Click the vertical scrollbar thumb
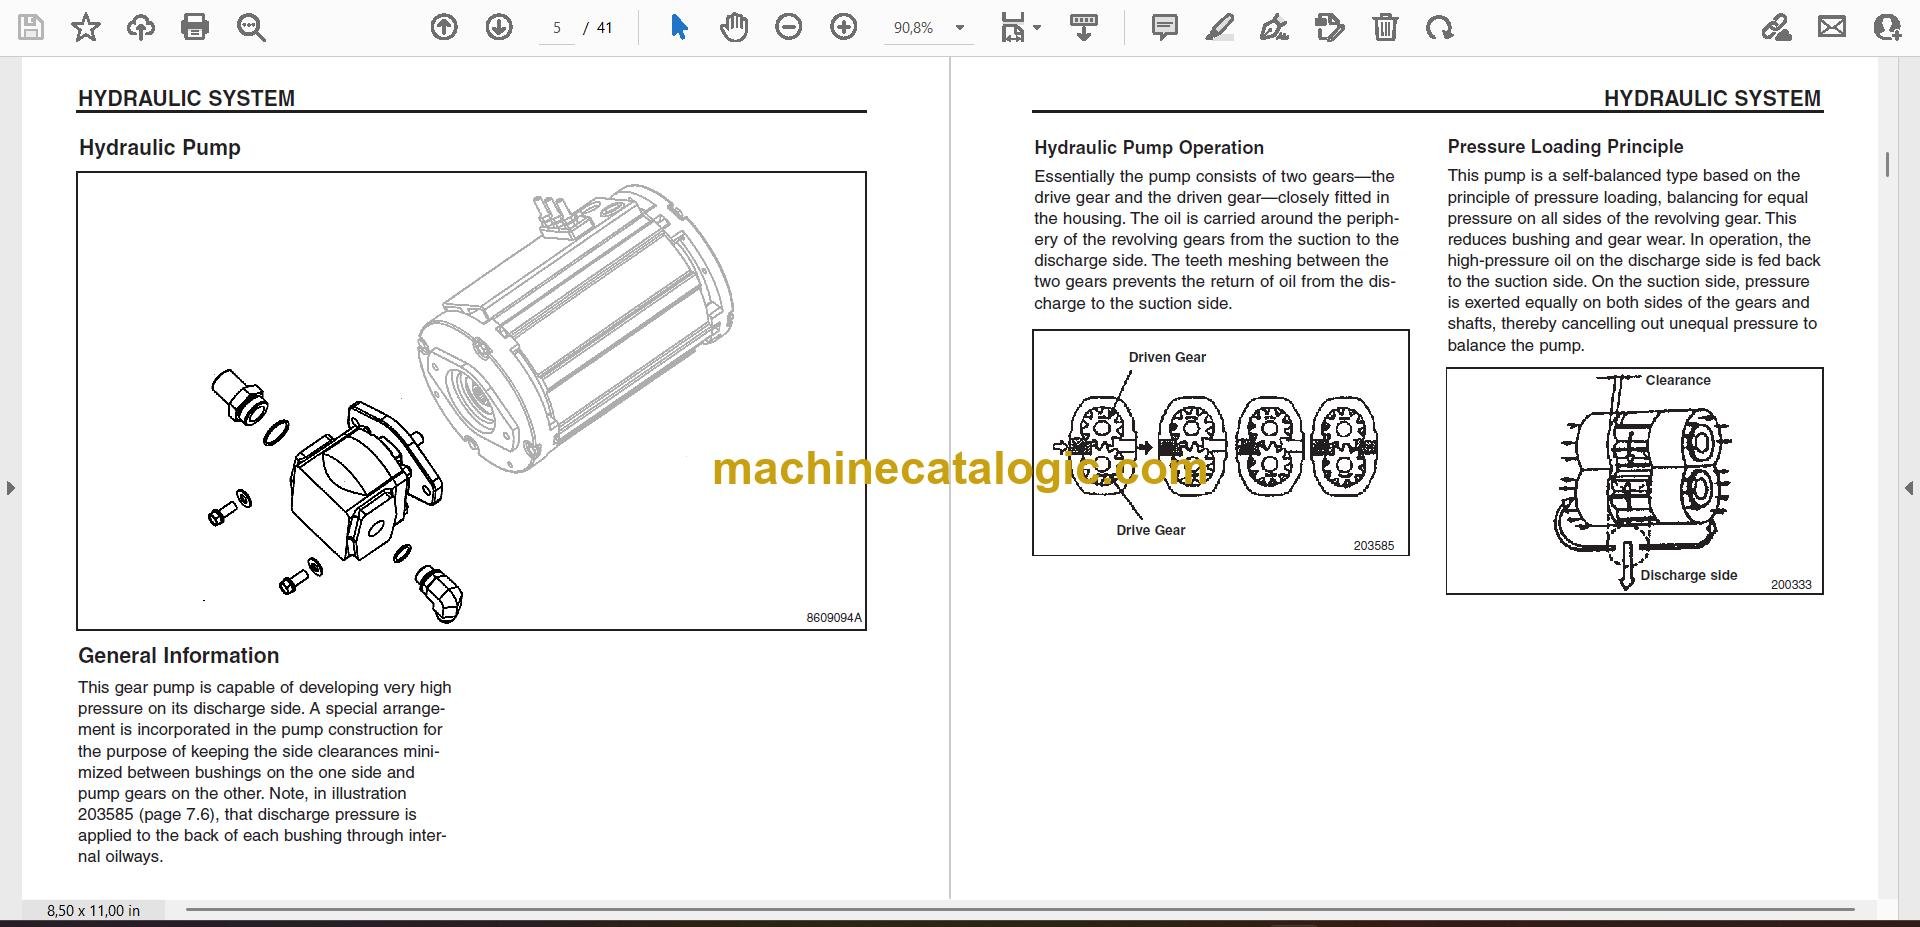Screen dimensions: 1920x927 (x=1887, y=165)
